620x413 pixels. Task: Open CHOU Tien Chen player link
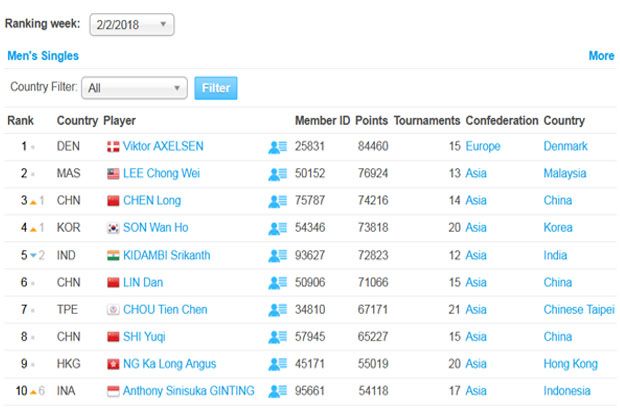165,309
